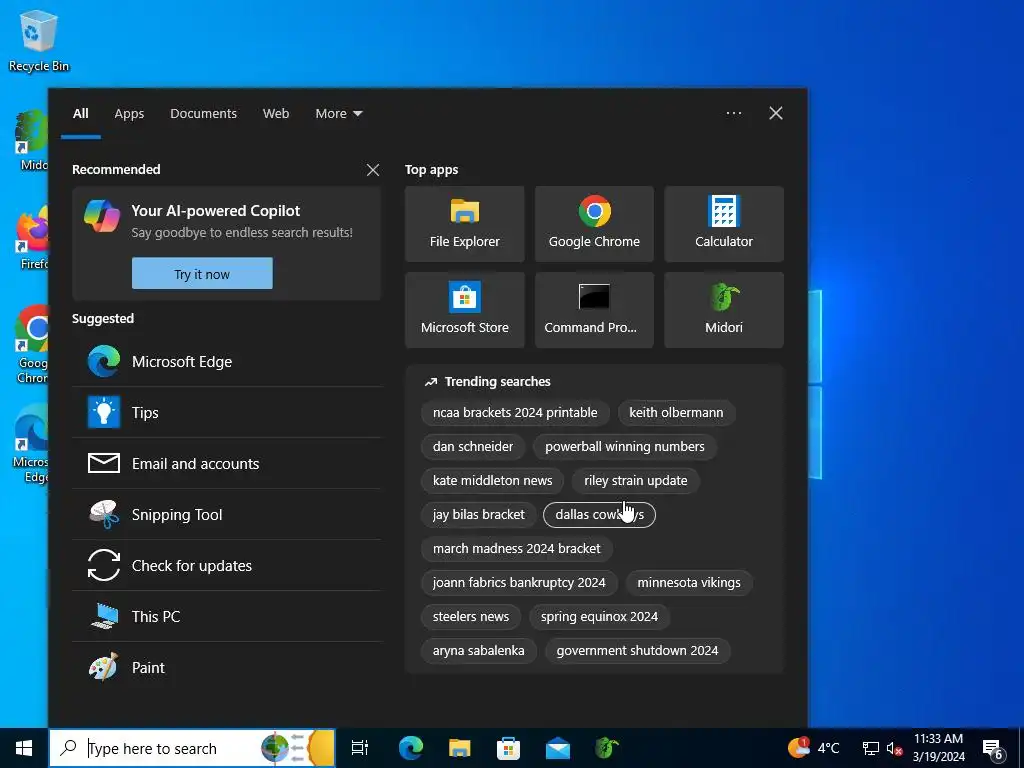Focus the 'Type here to search' box
The image size is (1024, 768).
click(x=192, y=748)
